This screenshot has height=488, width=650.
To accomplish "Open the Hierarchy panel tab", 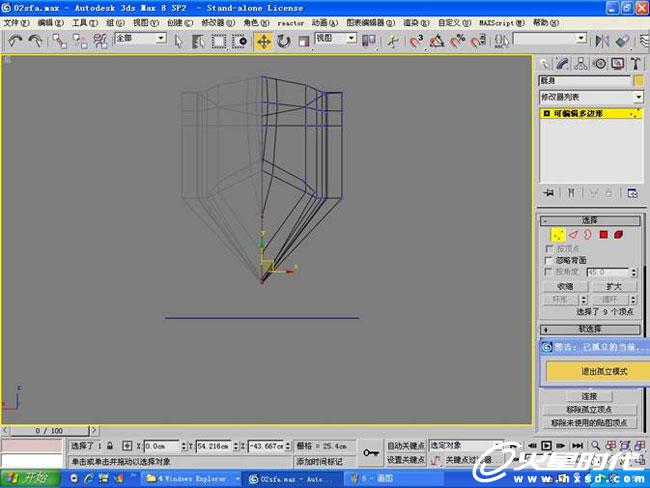I will coord(581,63).
